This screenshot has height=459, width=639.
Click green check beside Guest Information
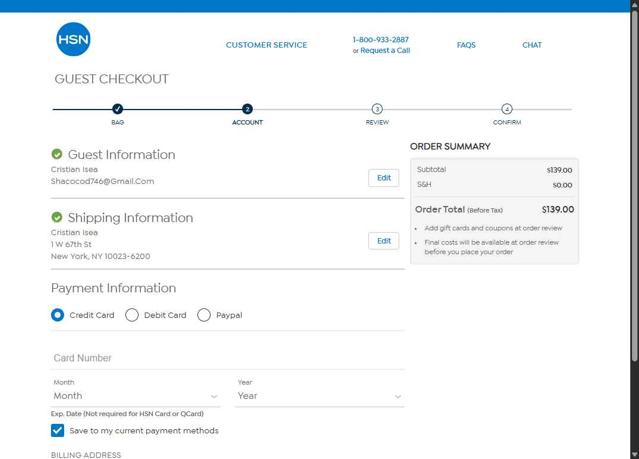point(57,155)
